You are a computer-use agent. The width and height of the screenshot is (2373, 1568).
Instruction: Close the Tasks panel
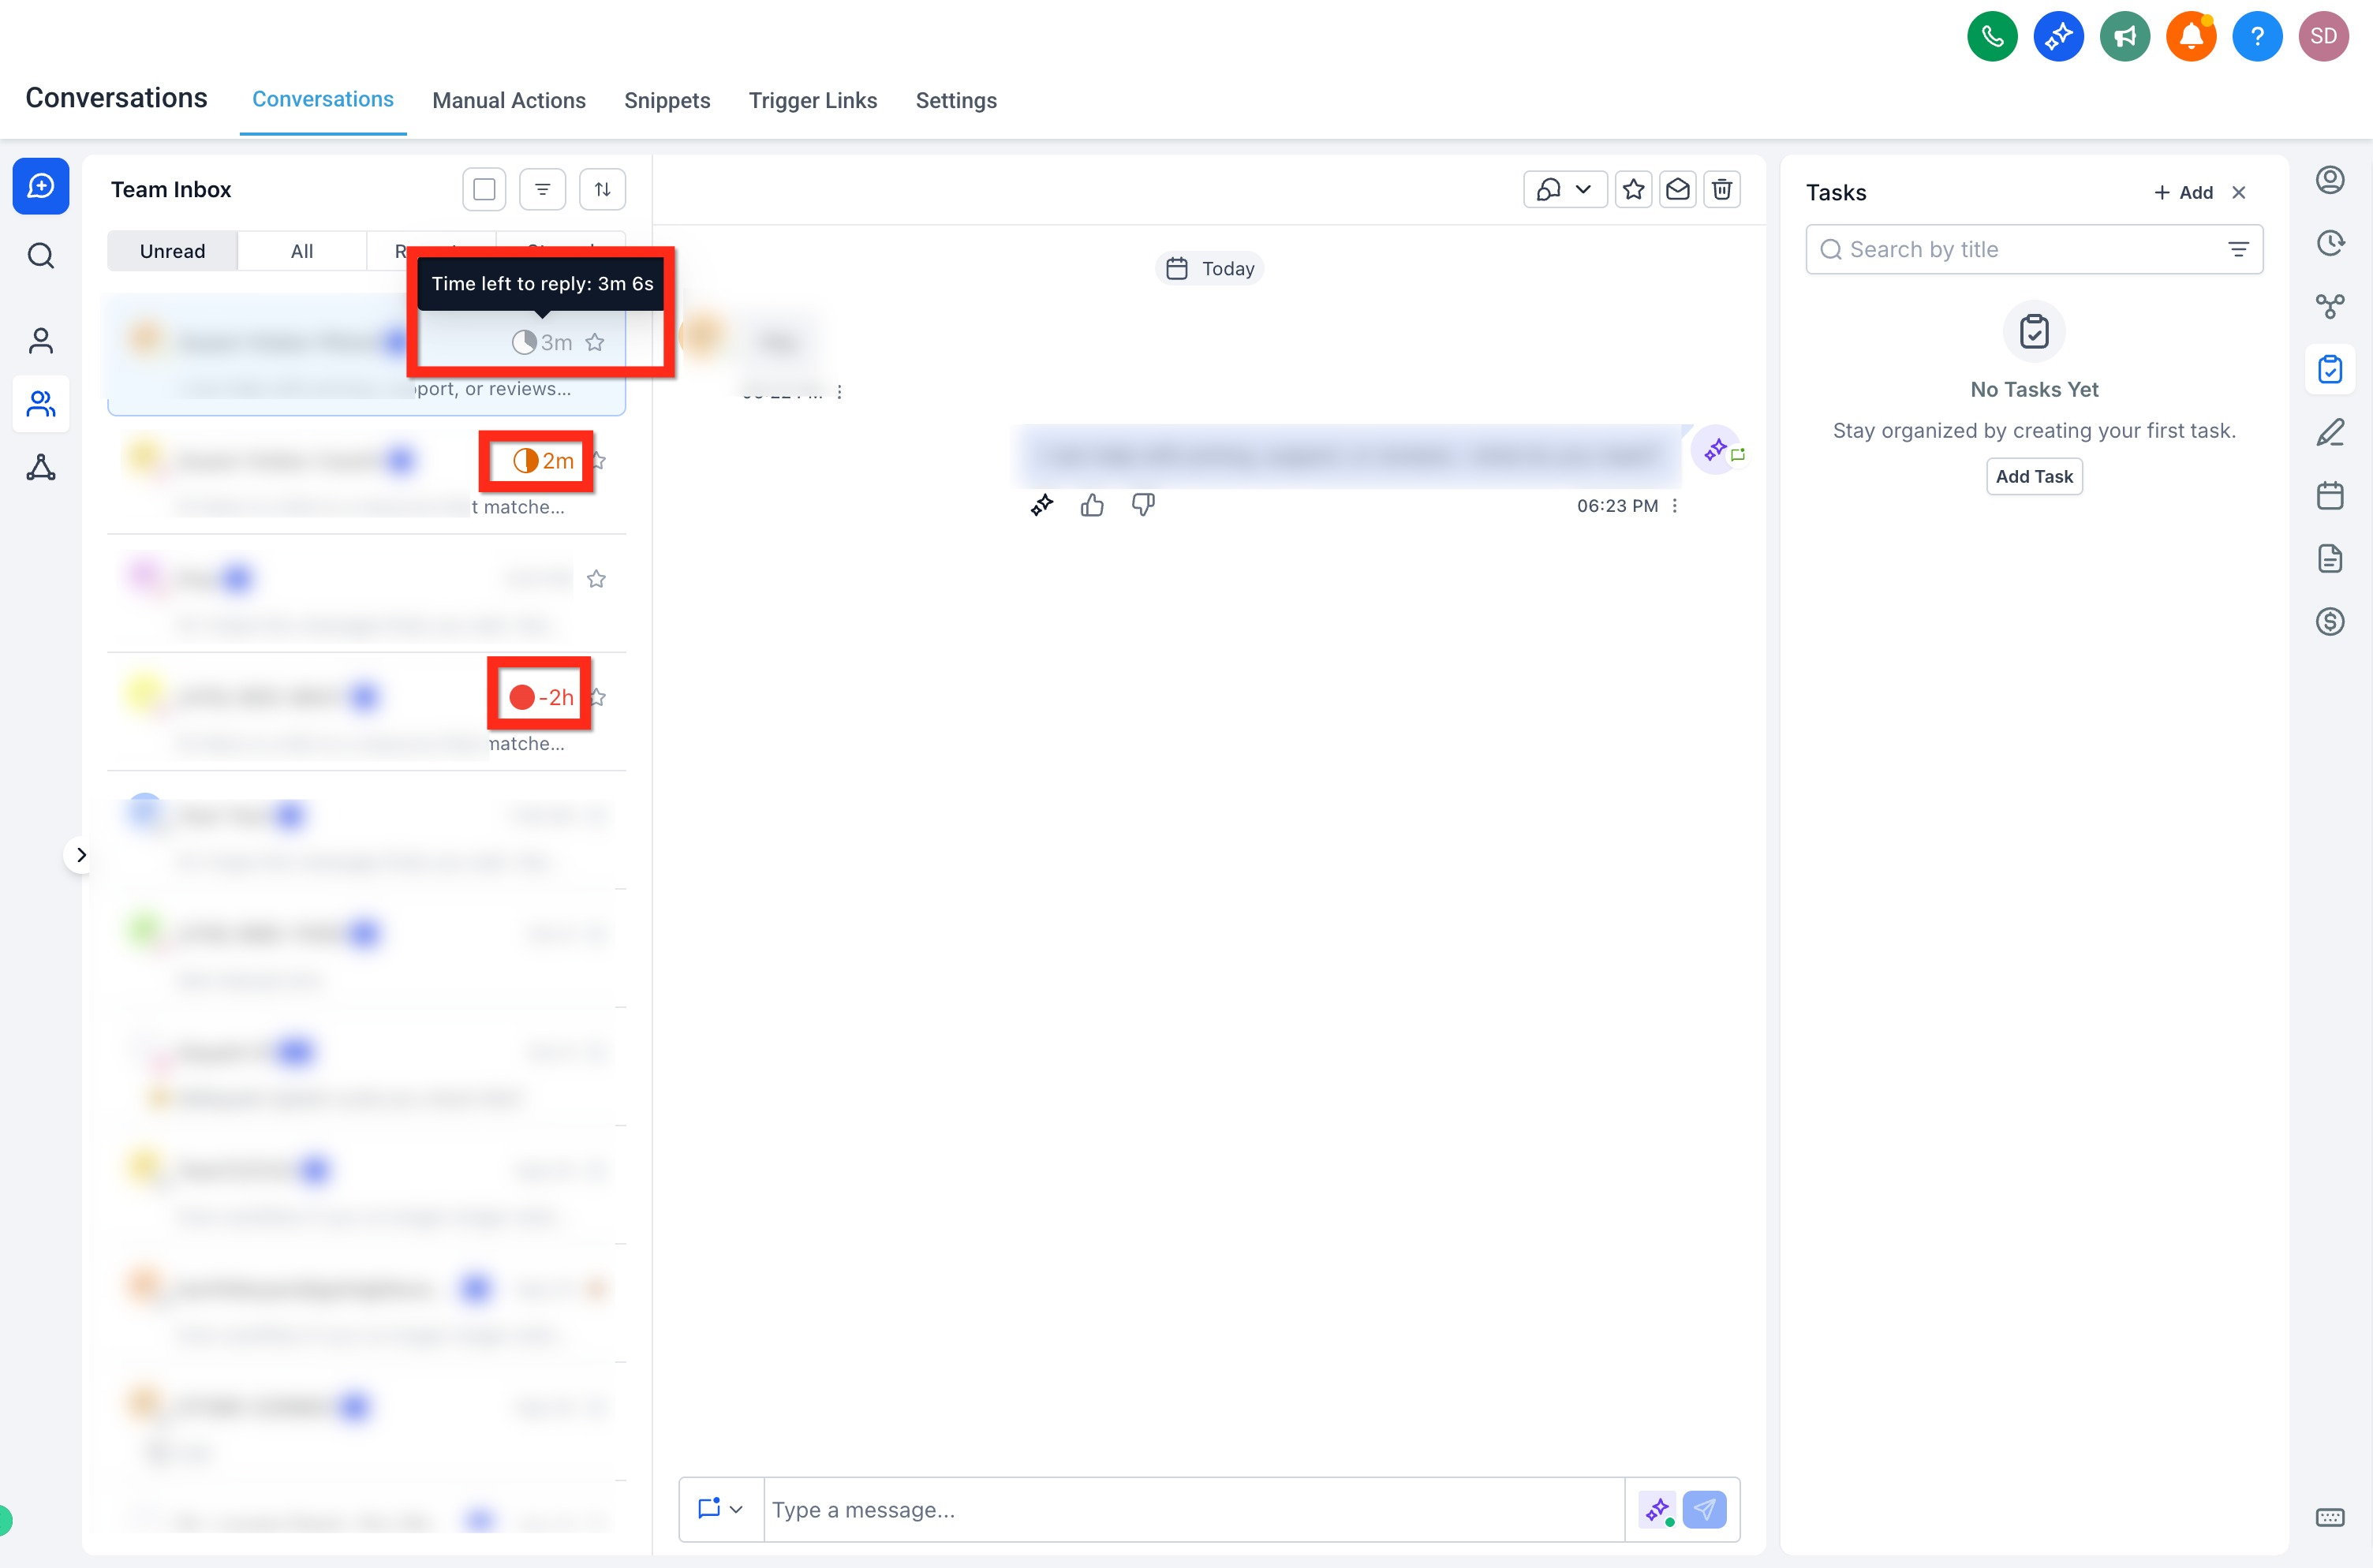[2239, 193]
